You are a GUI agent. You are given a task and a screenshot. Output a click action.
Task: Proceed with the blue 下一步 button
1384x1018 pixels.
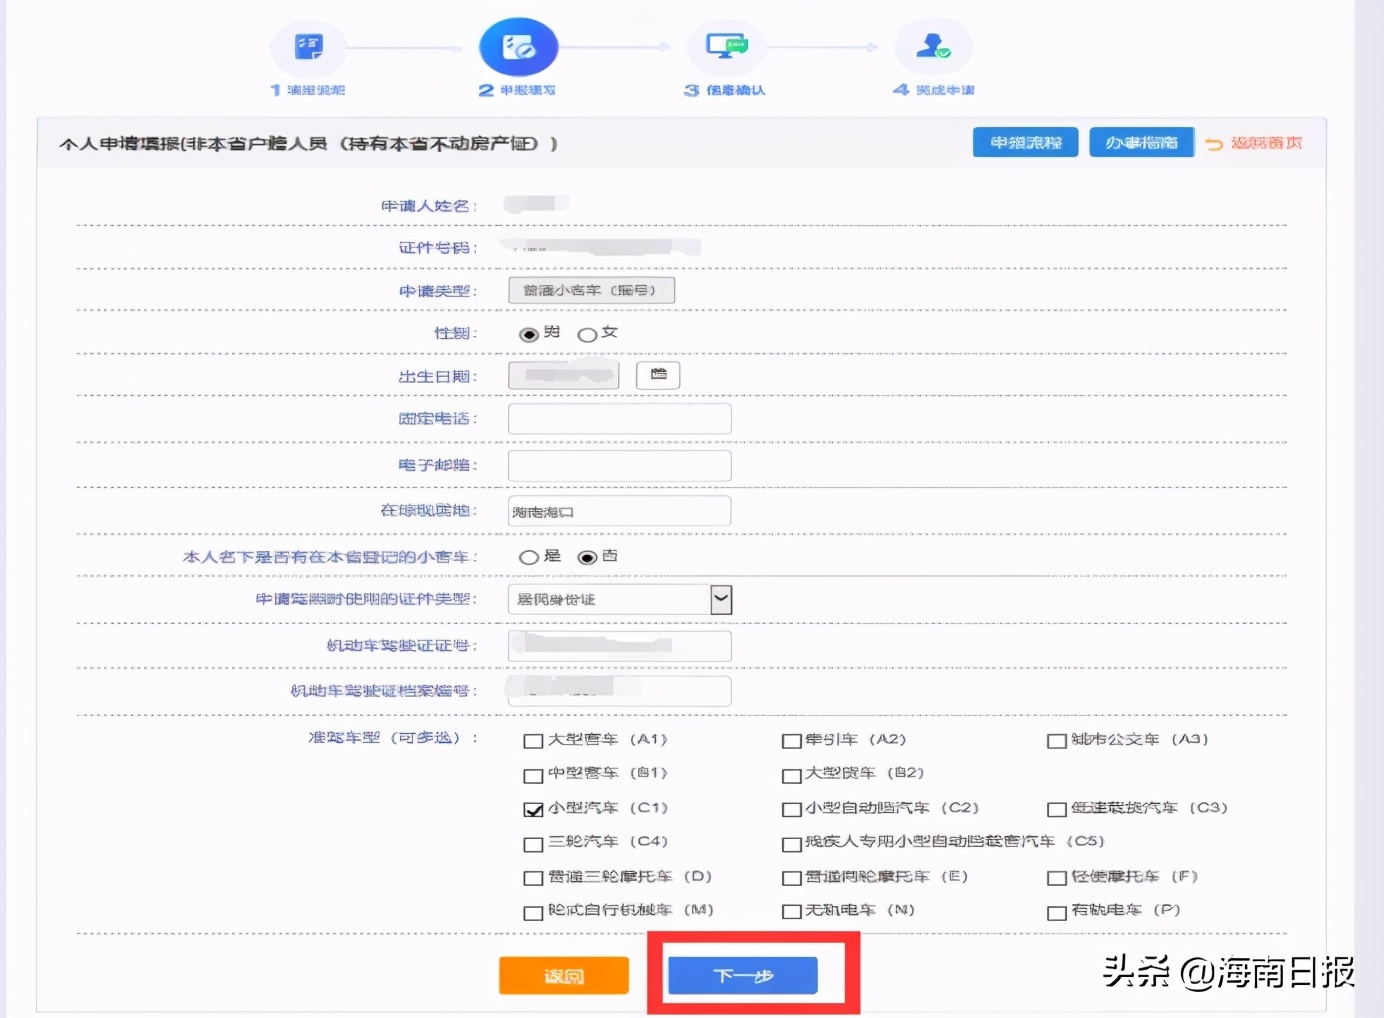click(743, 976)
